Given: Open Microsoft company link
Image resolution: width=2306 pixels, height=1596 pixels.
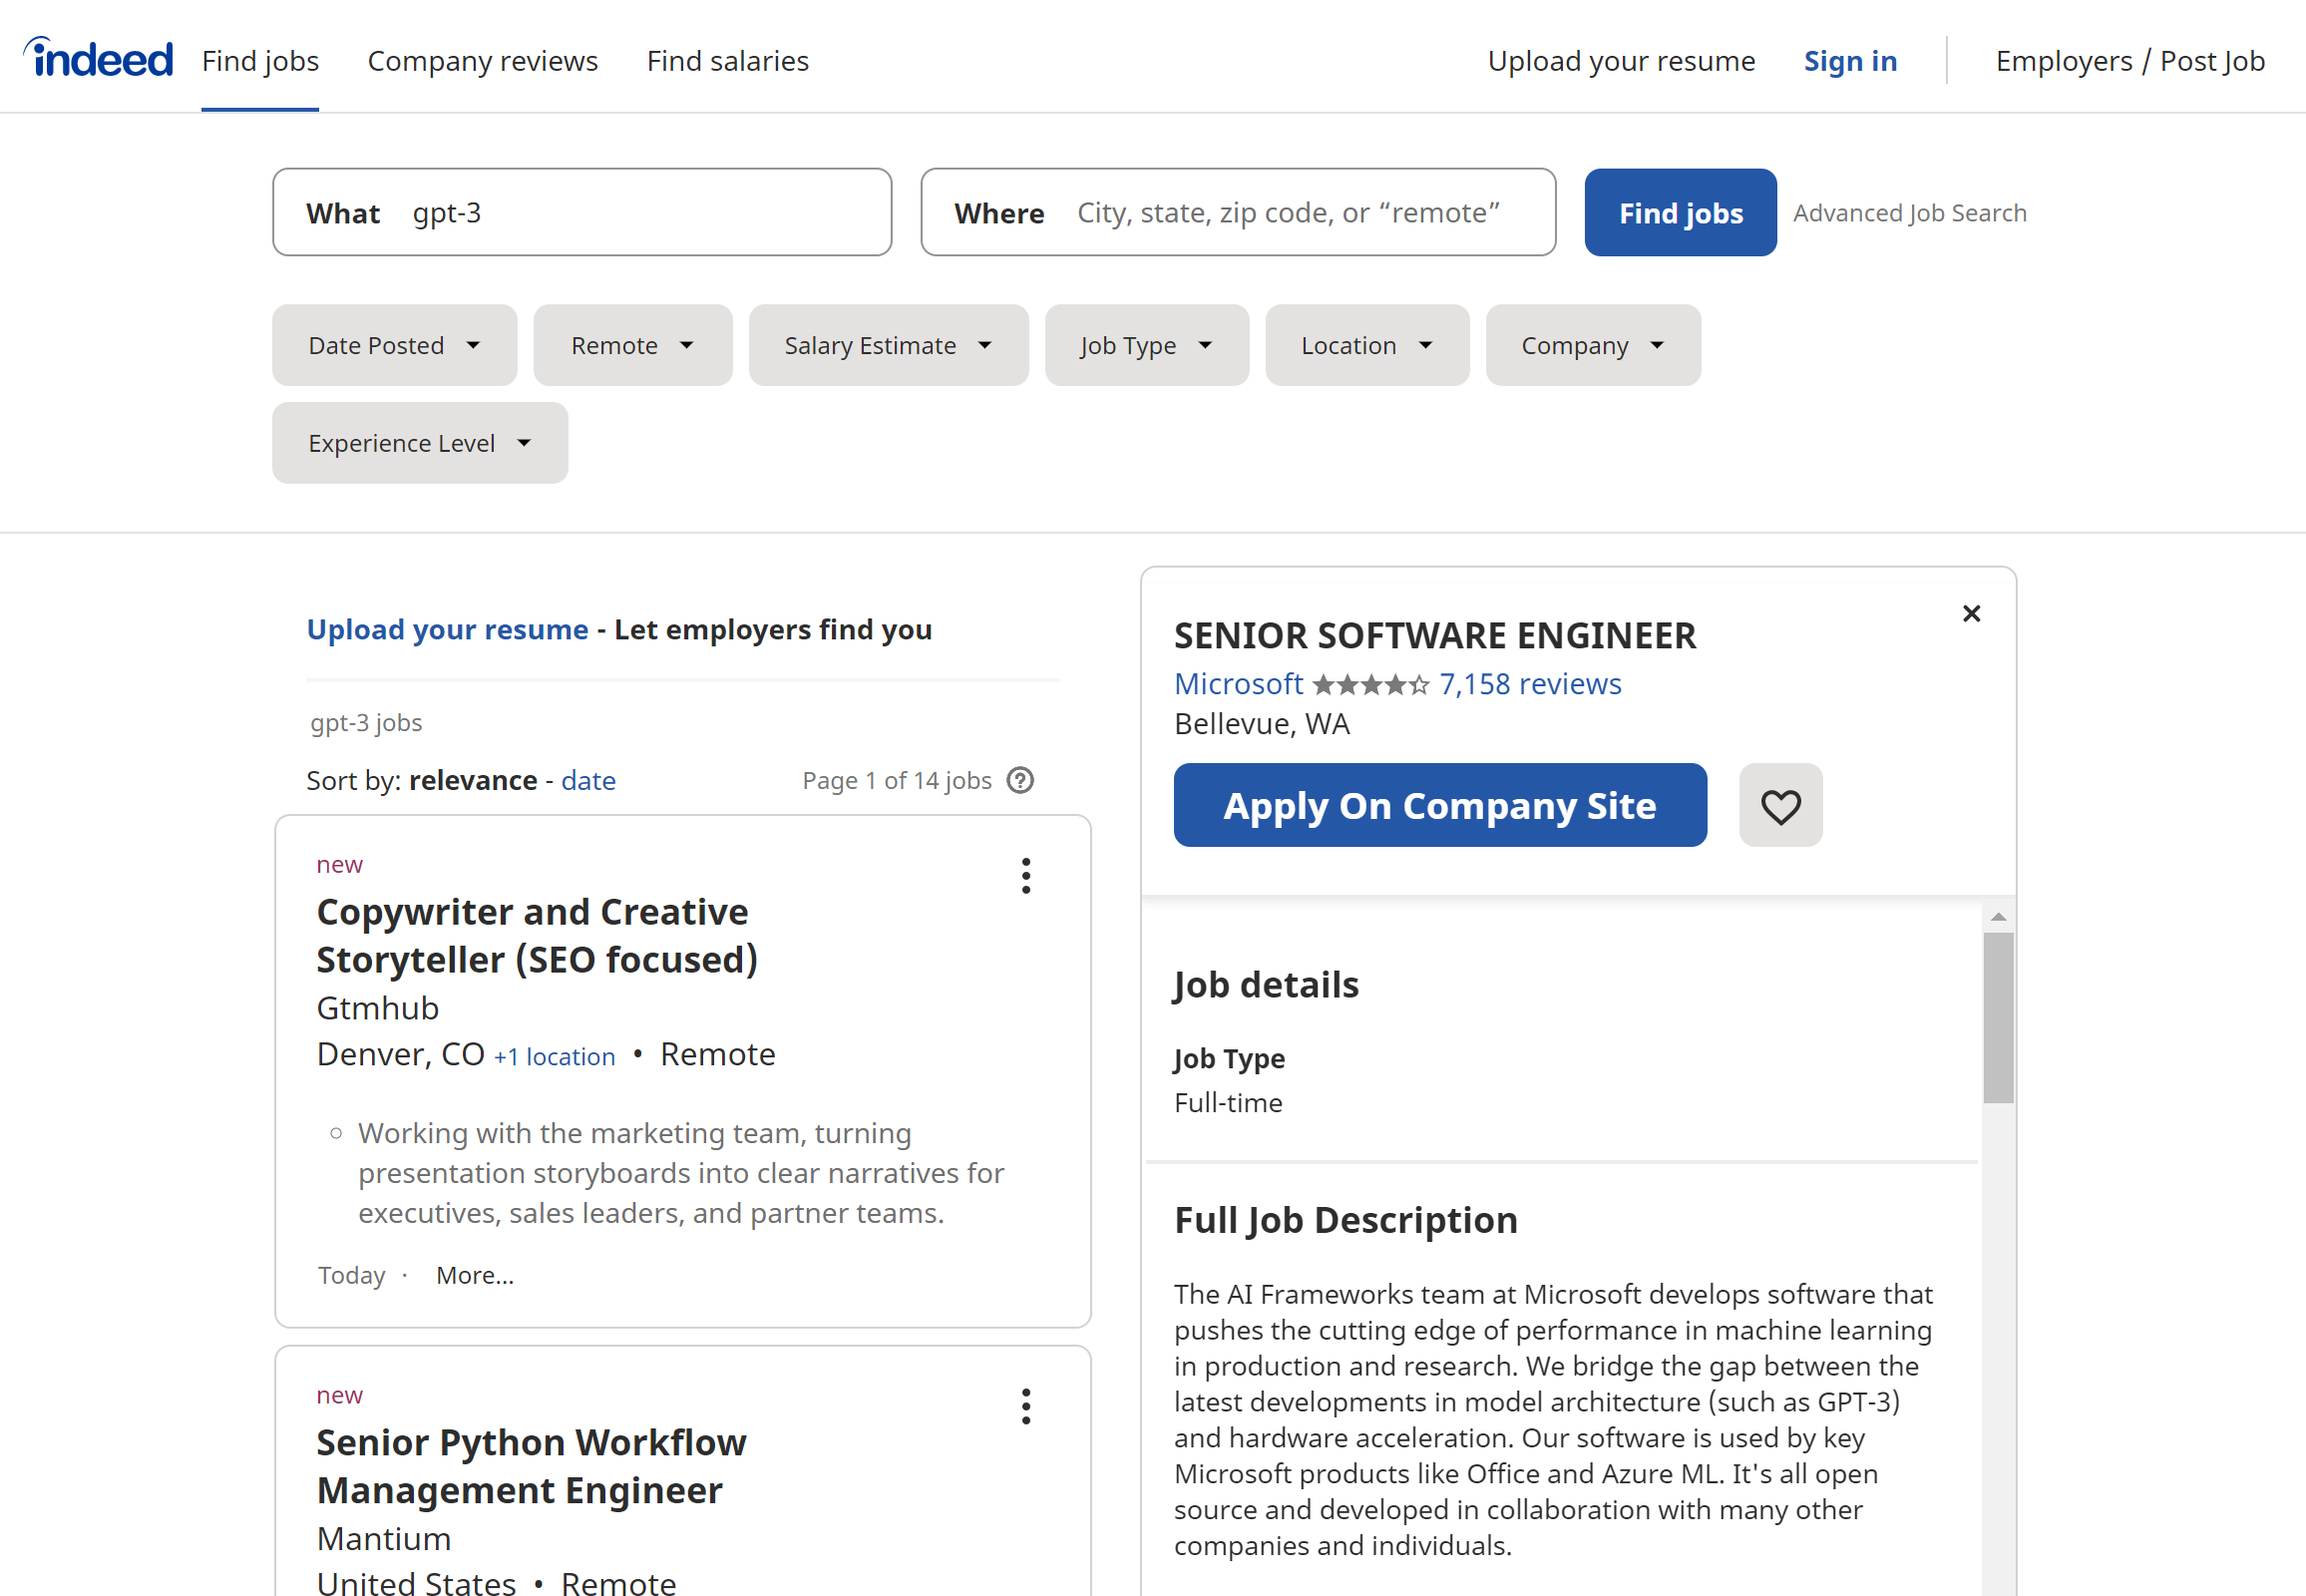Looking at the screenshot, I should [1238, 684].
